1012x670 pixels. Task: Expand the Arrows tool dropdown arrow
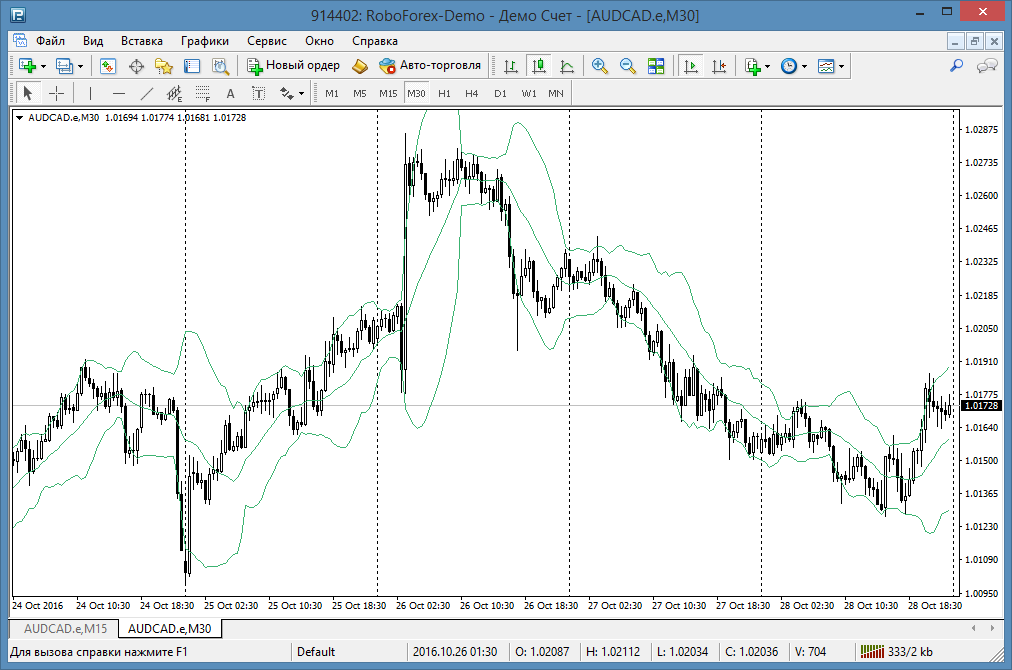301,94
